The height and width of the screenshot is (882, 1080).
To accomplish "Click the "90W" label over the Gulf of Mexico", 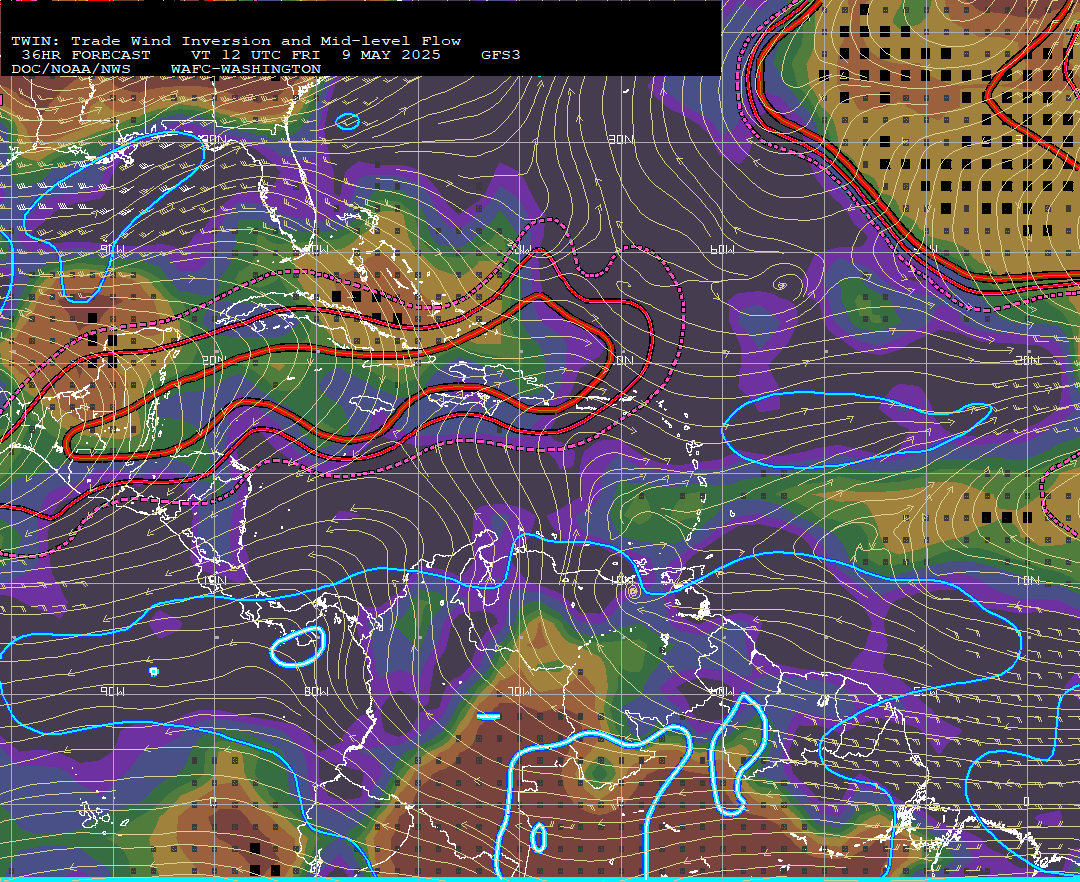I will click(x=112, y=250).
